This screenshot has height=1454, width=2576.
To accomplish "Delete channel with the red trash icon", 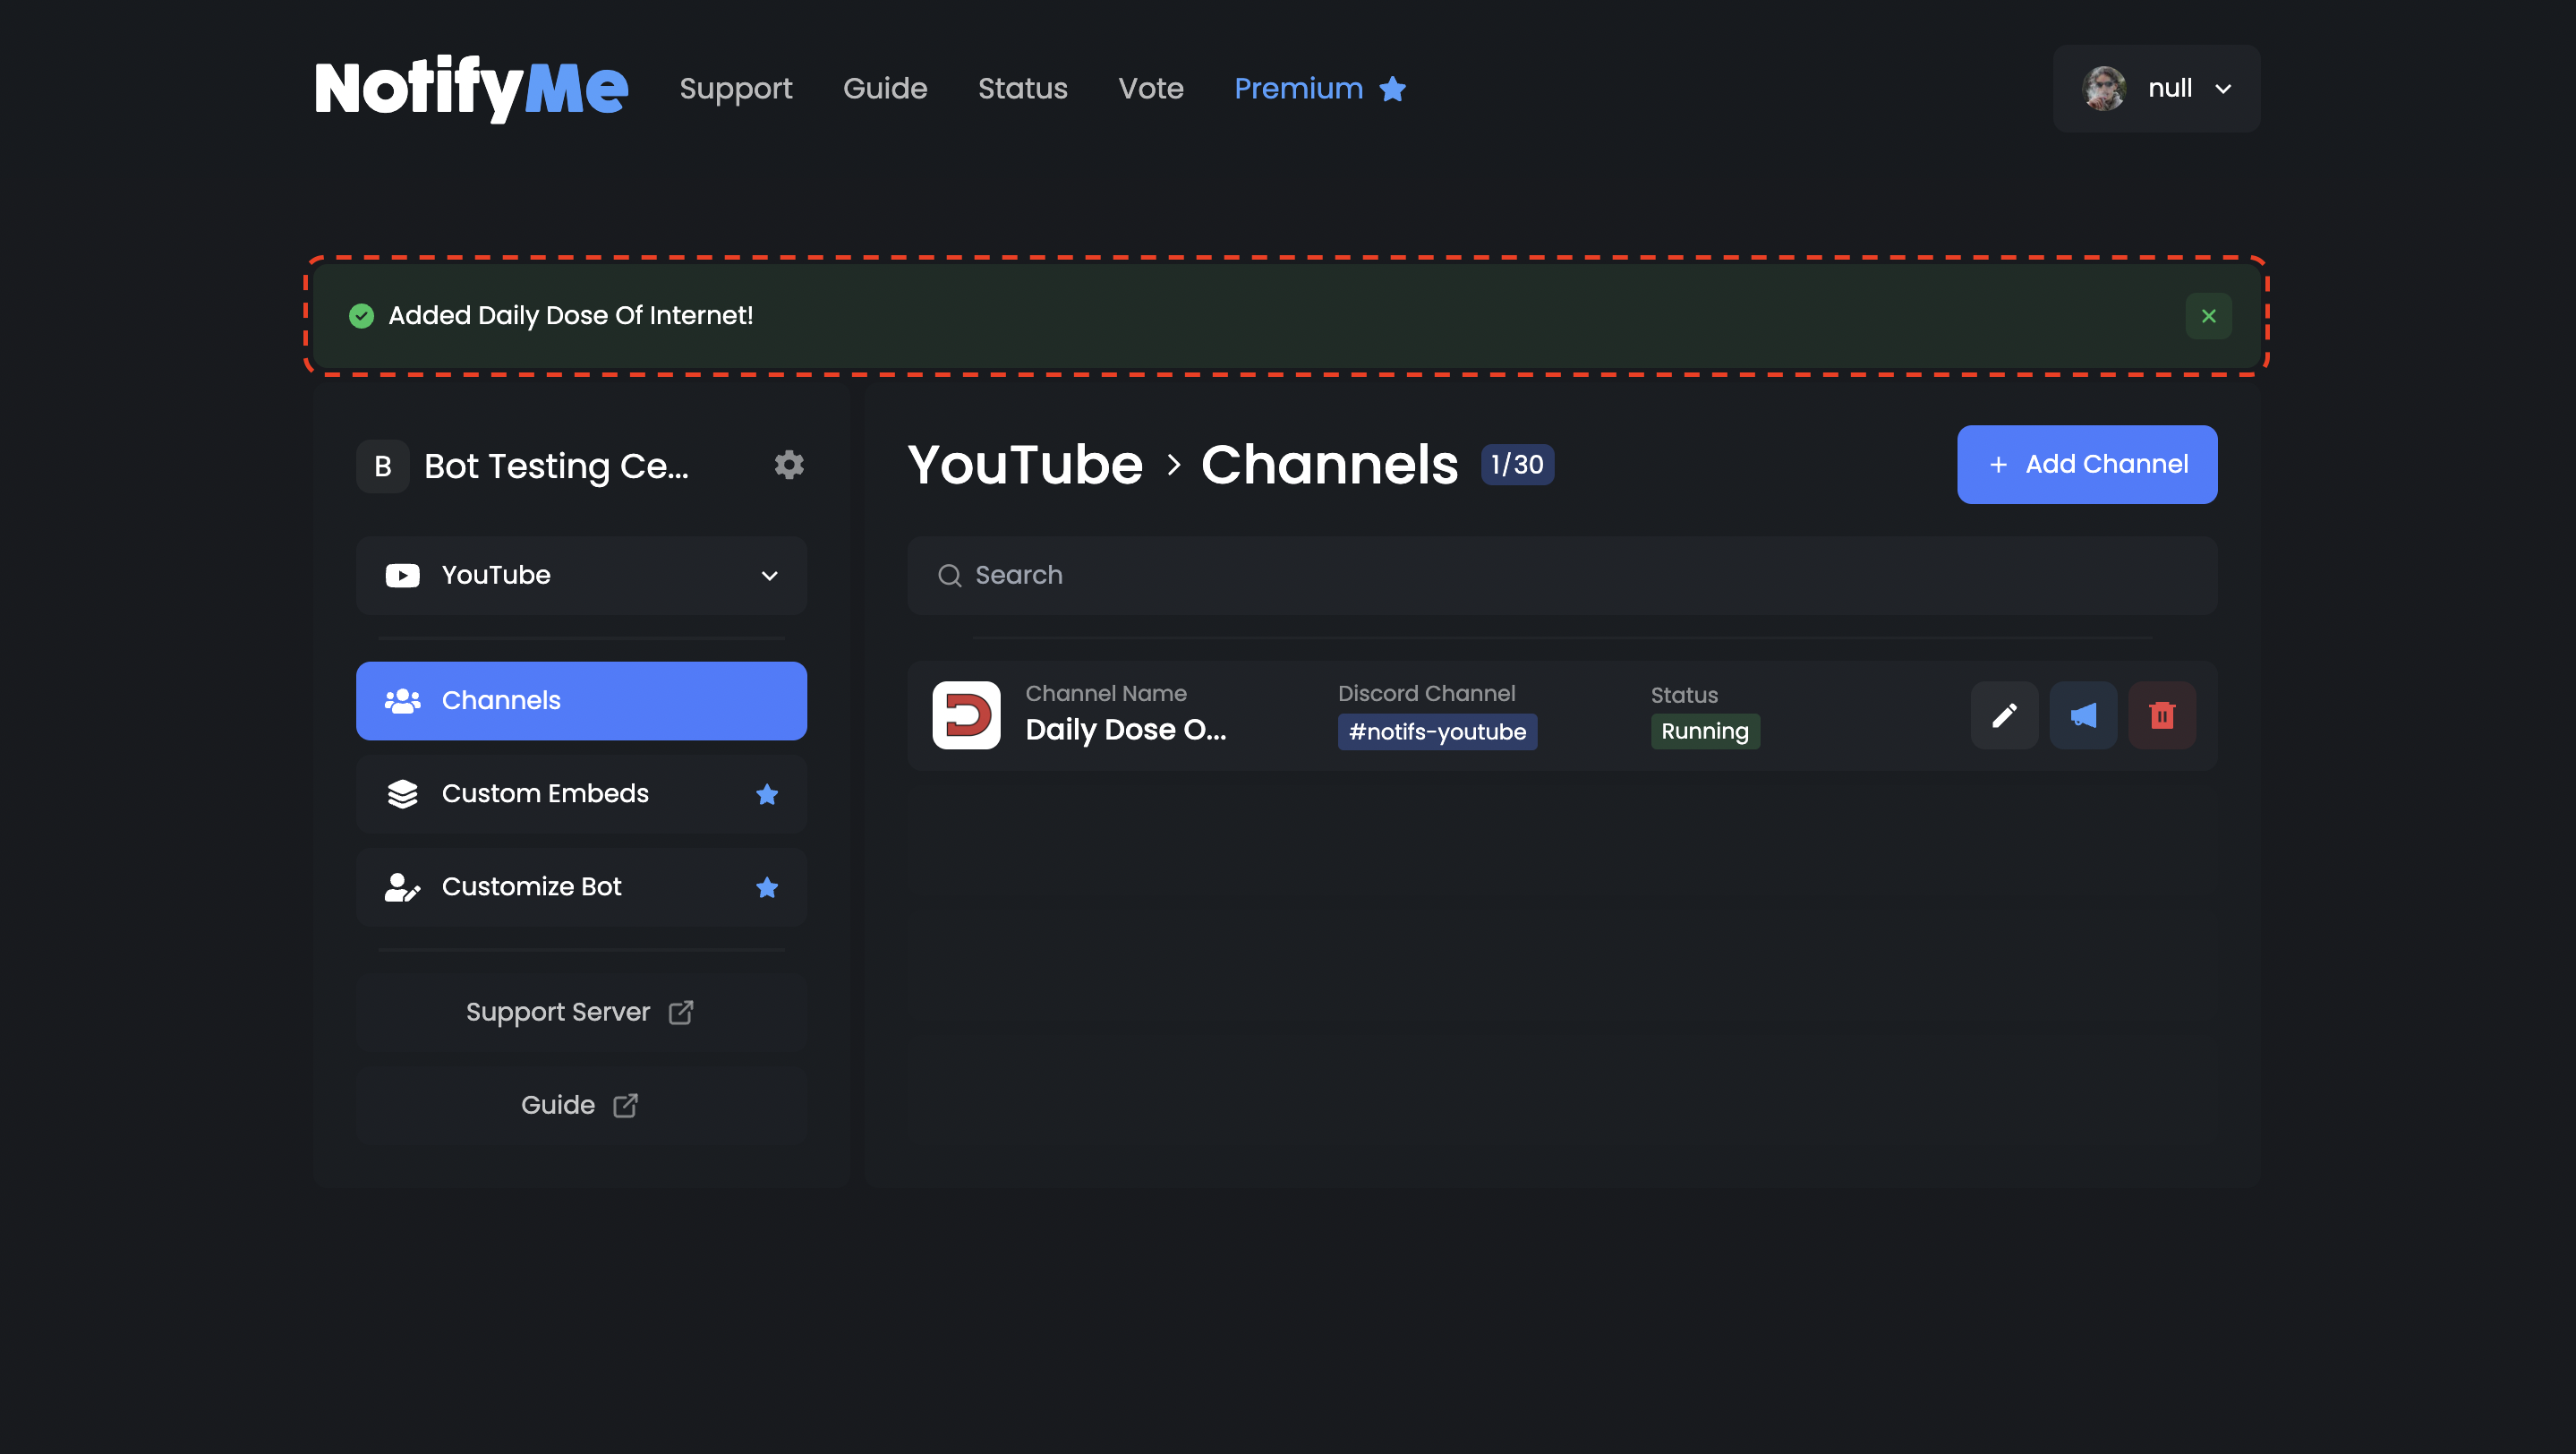I will [x=2162, y=715].
